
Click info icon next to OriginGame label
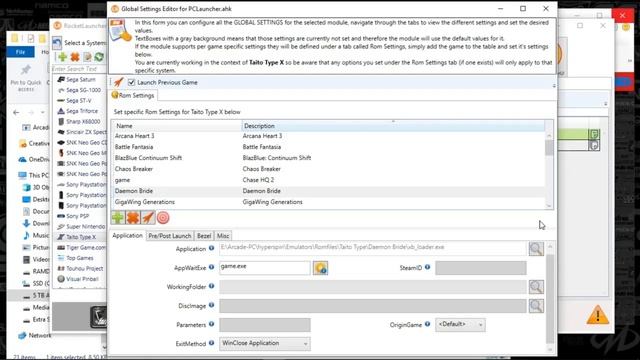click(427, 324)
